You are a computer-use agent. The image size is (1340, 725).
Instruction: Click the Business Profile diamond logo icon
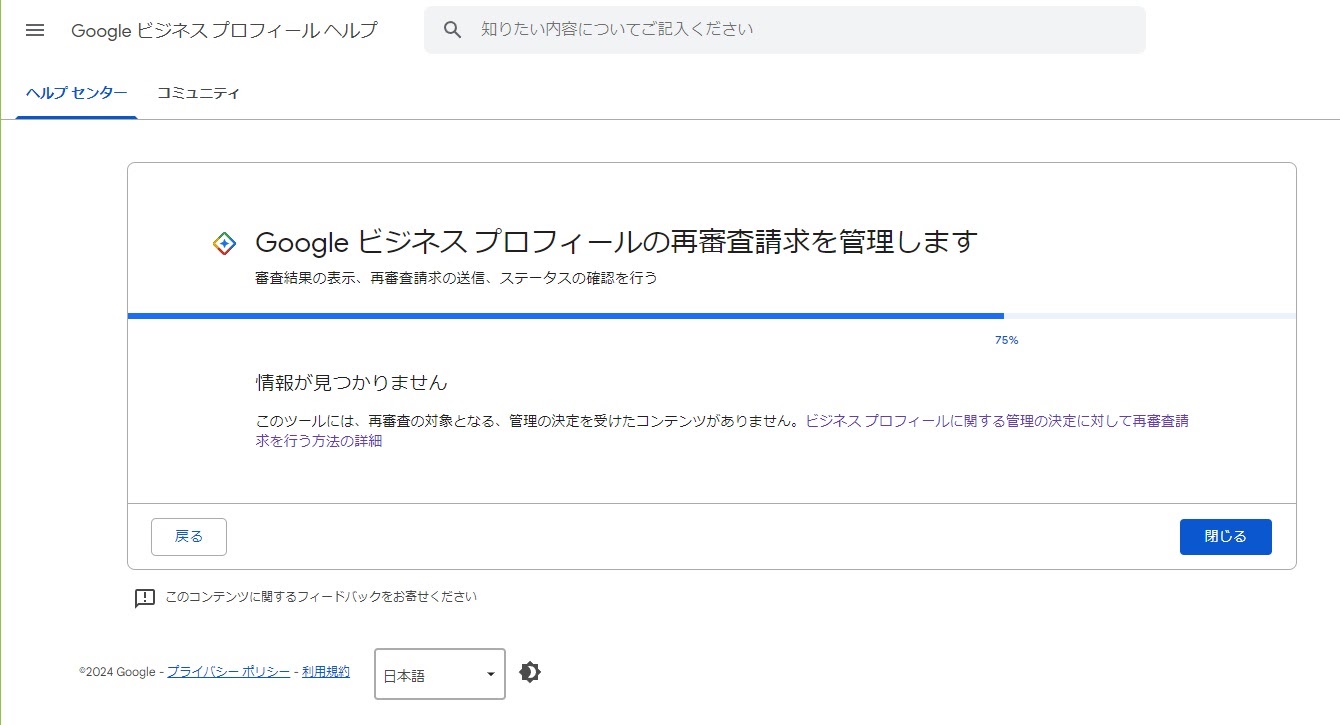pos(223,241)
